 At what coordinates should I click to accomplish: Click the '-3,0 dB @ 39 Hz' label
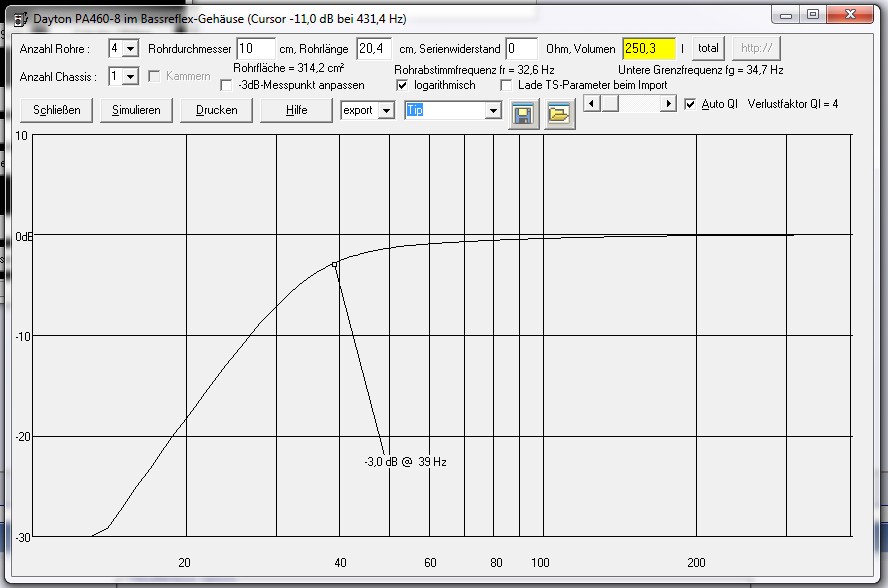coord(405,462)
